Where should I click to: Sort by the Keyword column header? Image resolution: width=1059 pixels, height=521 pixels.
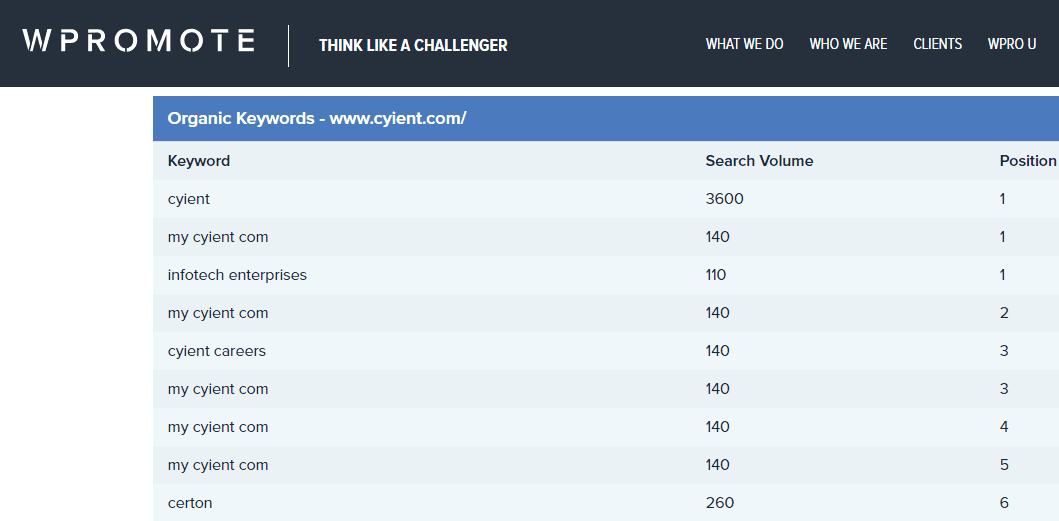tap(199, 161)
